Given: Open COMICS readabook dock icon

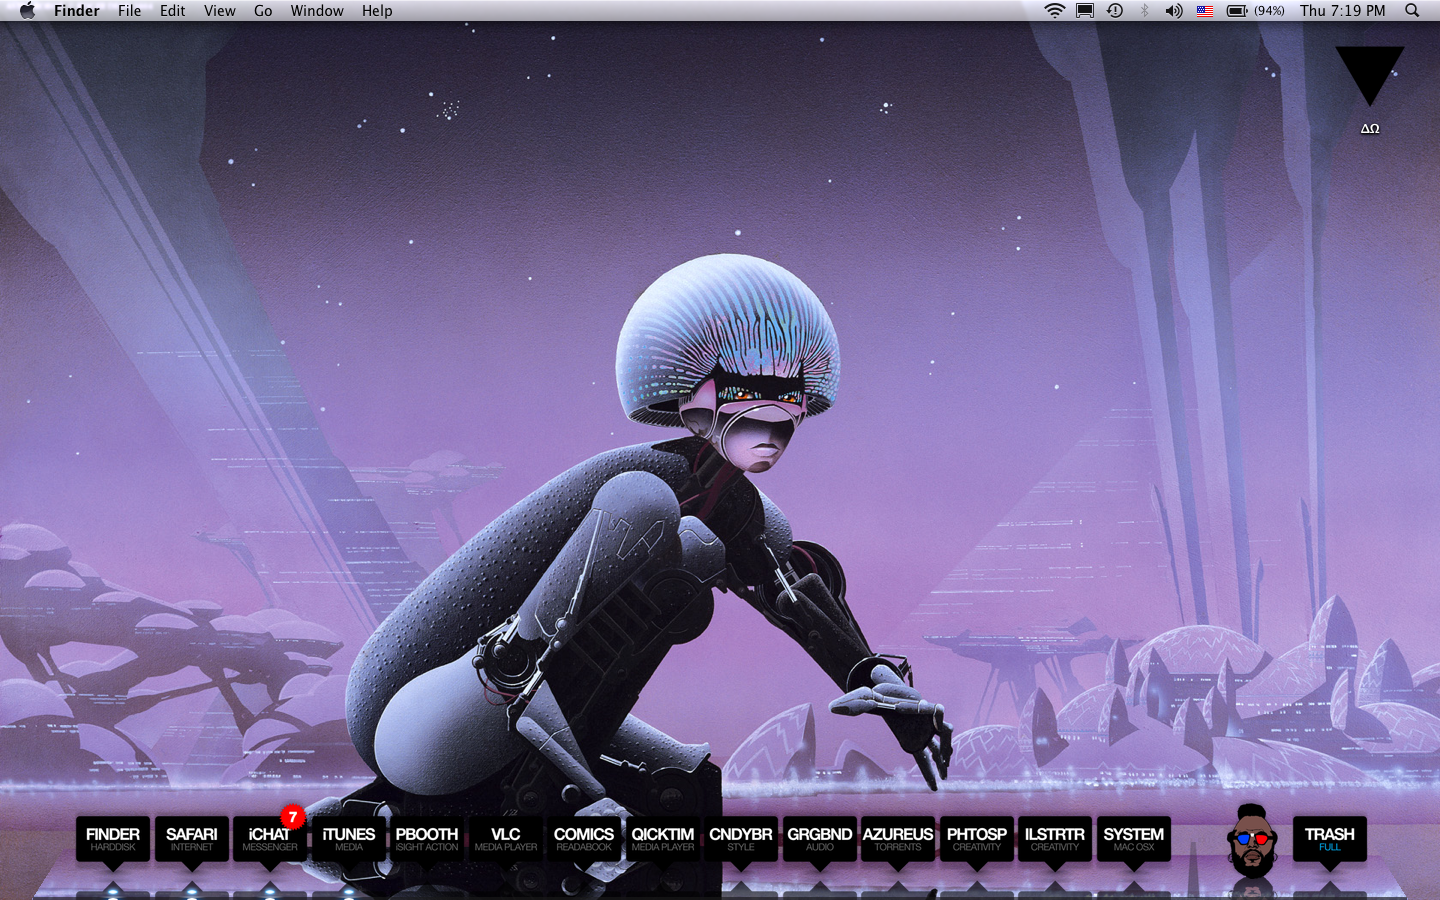Looking at the screenshot, I should [x=584, y=840].
